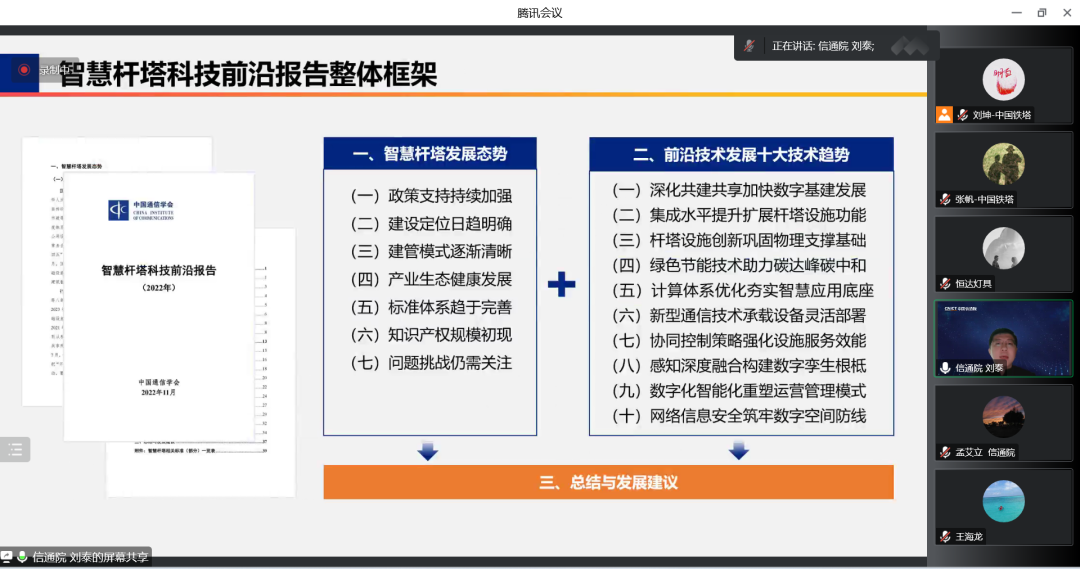Click the blue plus sign between slide boxes
This screenshot has height=569, width=1080.
tap(562, 284)
